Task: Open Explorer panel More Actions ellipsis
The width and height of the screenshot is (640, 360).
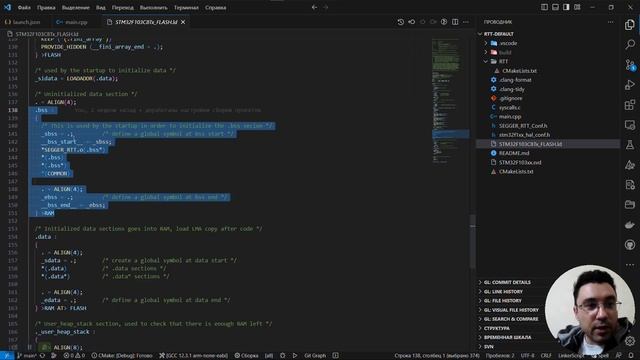Action: [x=611, y=22]
